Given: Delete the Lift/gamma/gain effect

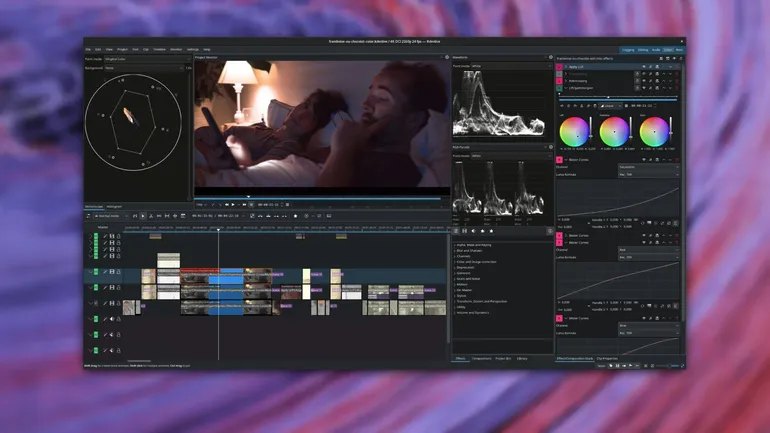Looking at the screenshot, I should [676, 88].
